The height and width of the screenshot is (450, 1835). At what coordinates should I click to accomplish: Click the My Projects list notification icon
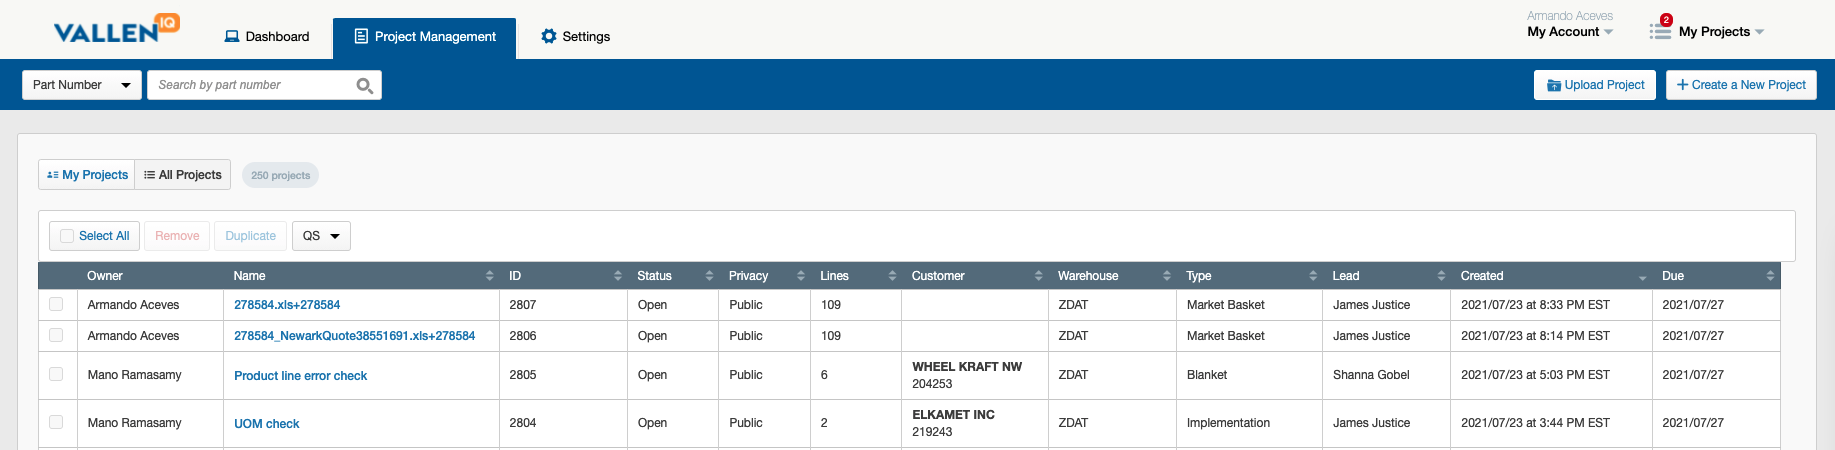pyautogui.click(x=1660, y=31)
